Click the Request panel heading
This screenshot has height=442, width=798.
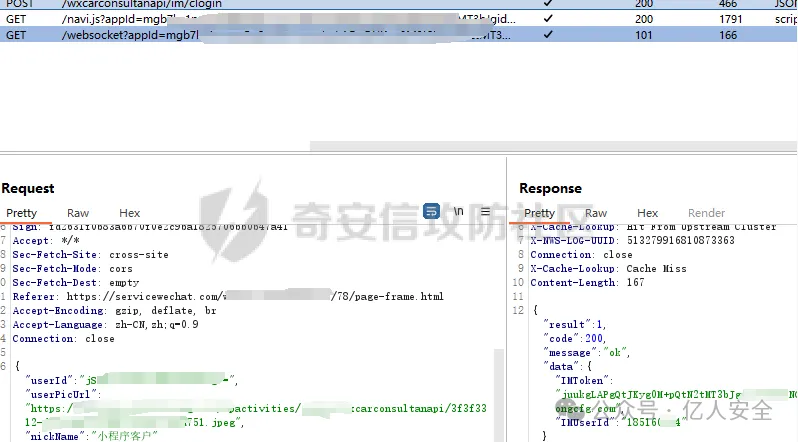(x=27, y=188)
